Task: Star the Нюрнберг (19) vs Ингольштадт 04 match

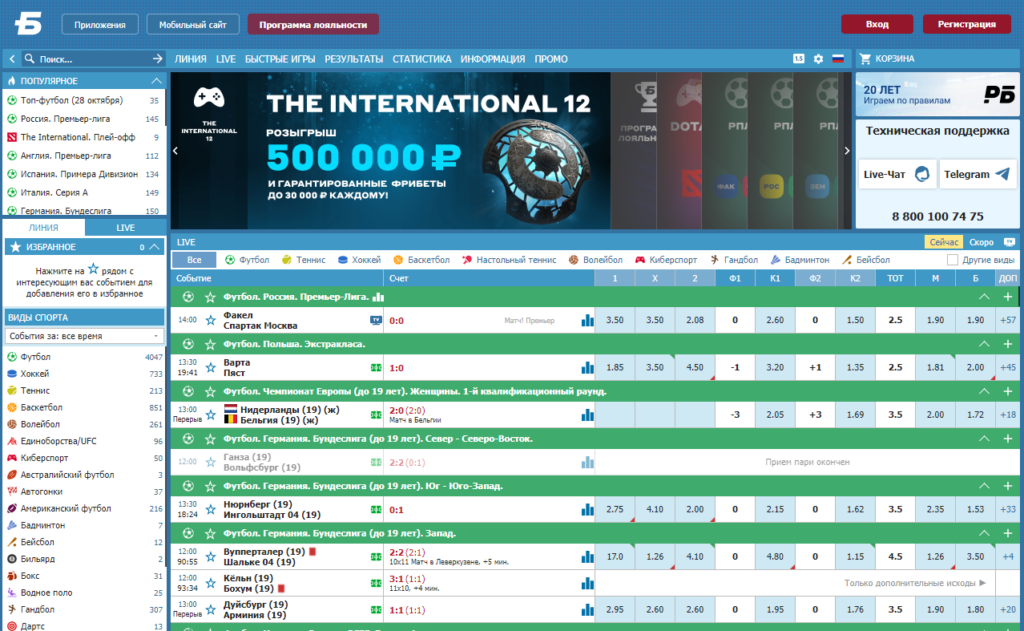Action: pos(210,510)
